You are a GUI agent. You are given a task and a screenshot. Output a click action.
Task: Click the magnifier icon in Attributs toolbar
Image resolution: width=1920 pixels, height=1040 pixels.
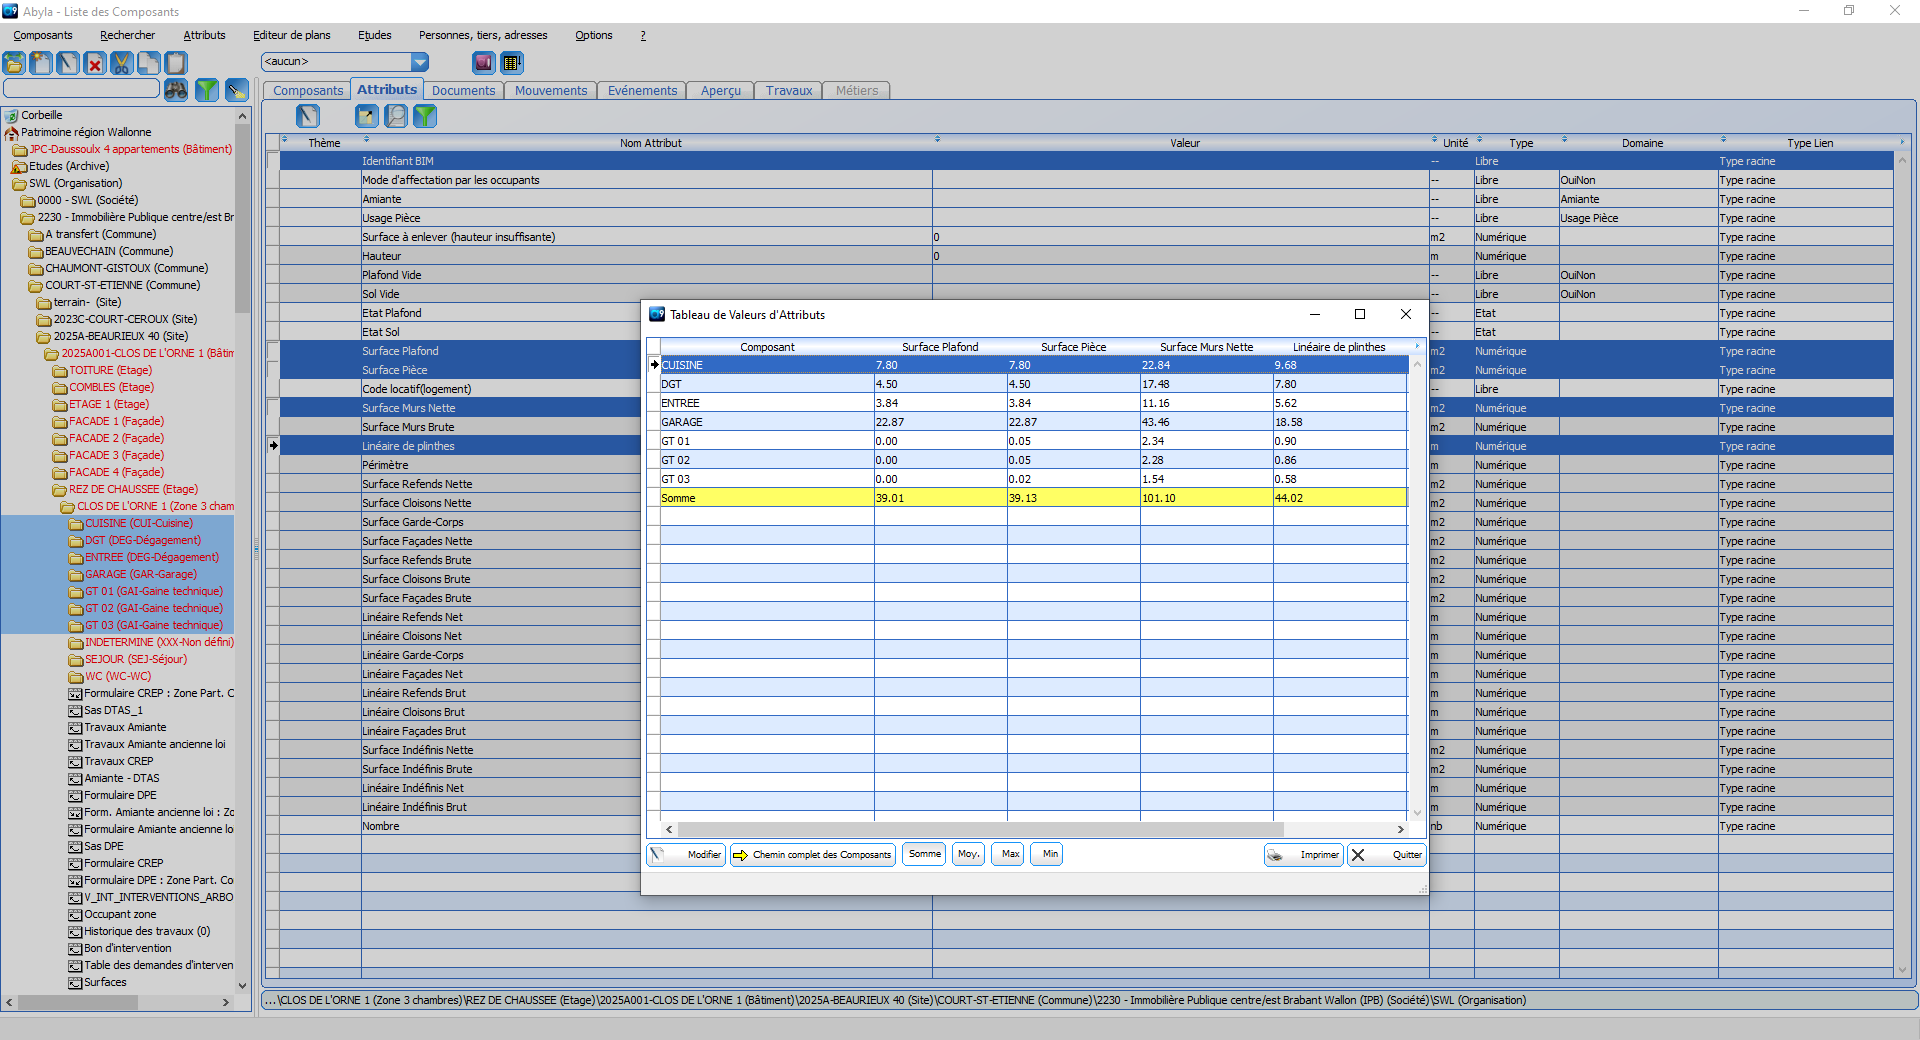(x=397, y=116)
